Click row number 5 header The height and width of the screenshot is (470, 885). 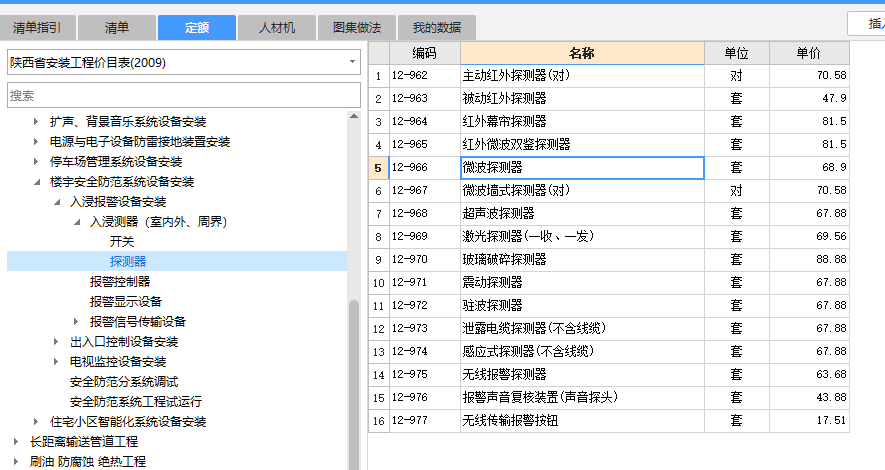point(378,168)
